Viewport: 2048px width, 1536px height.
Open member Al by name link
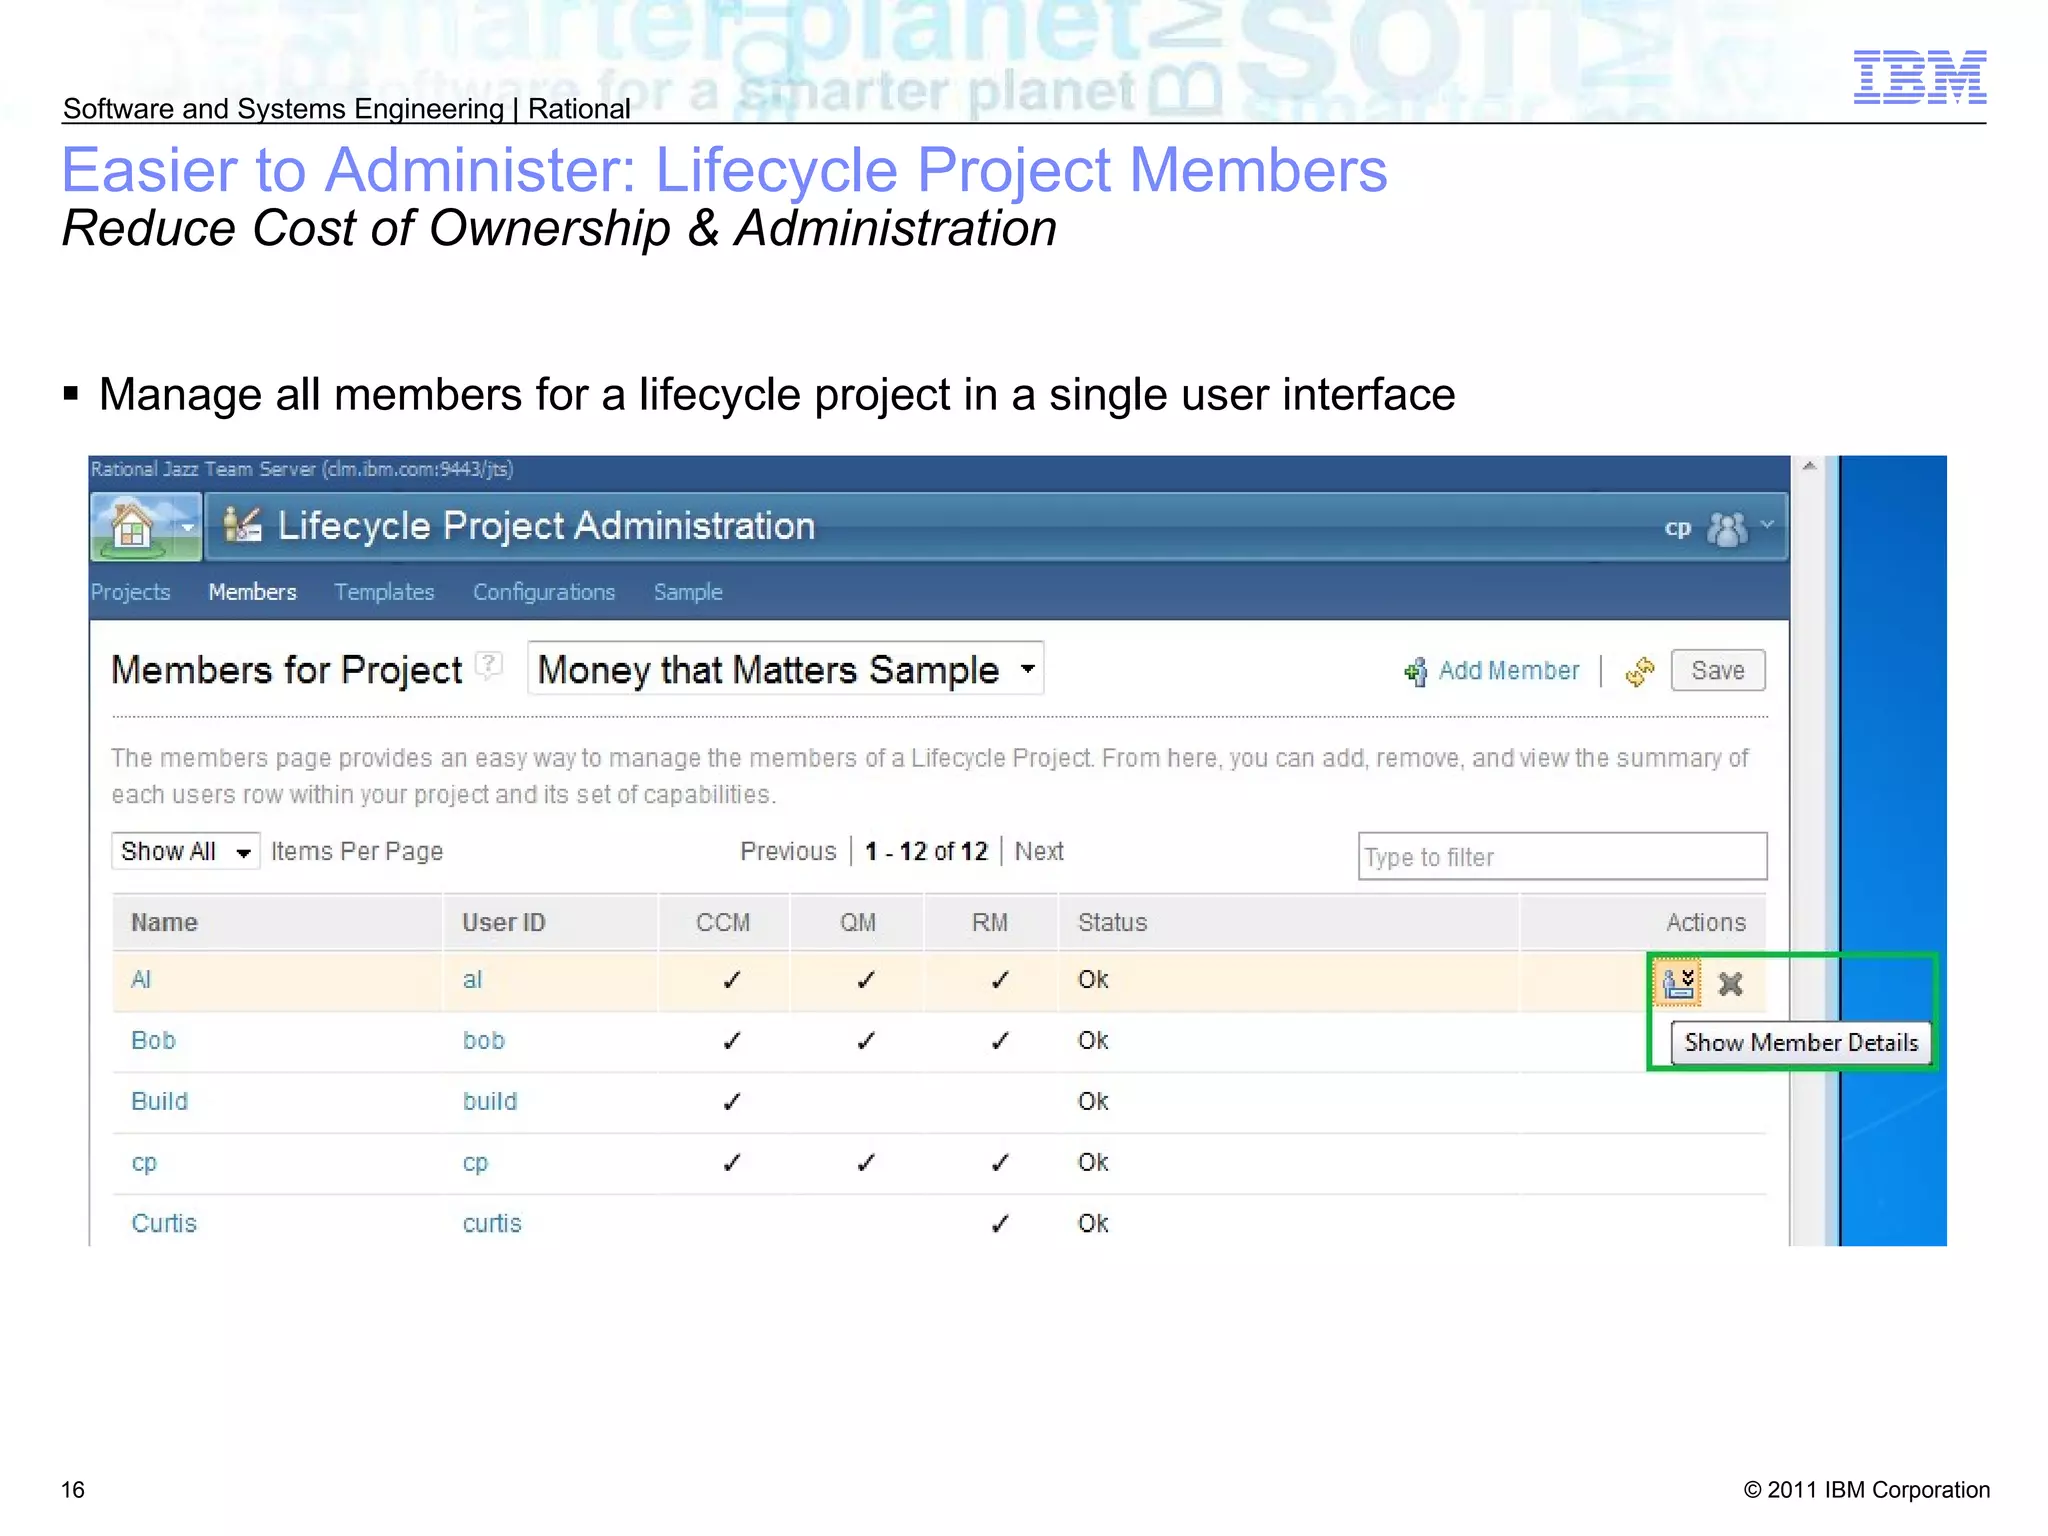(141, 979)
